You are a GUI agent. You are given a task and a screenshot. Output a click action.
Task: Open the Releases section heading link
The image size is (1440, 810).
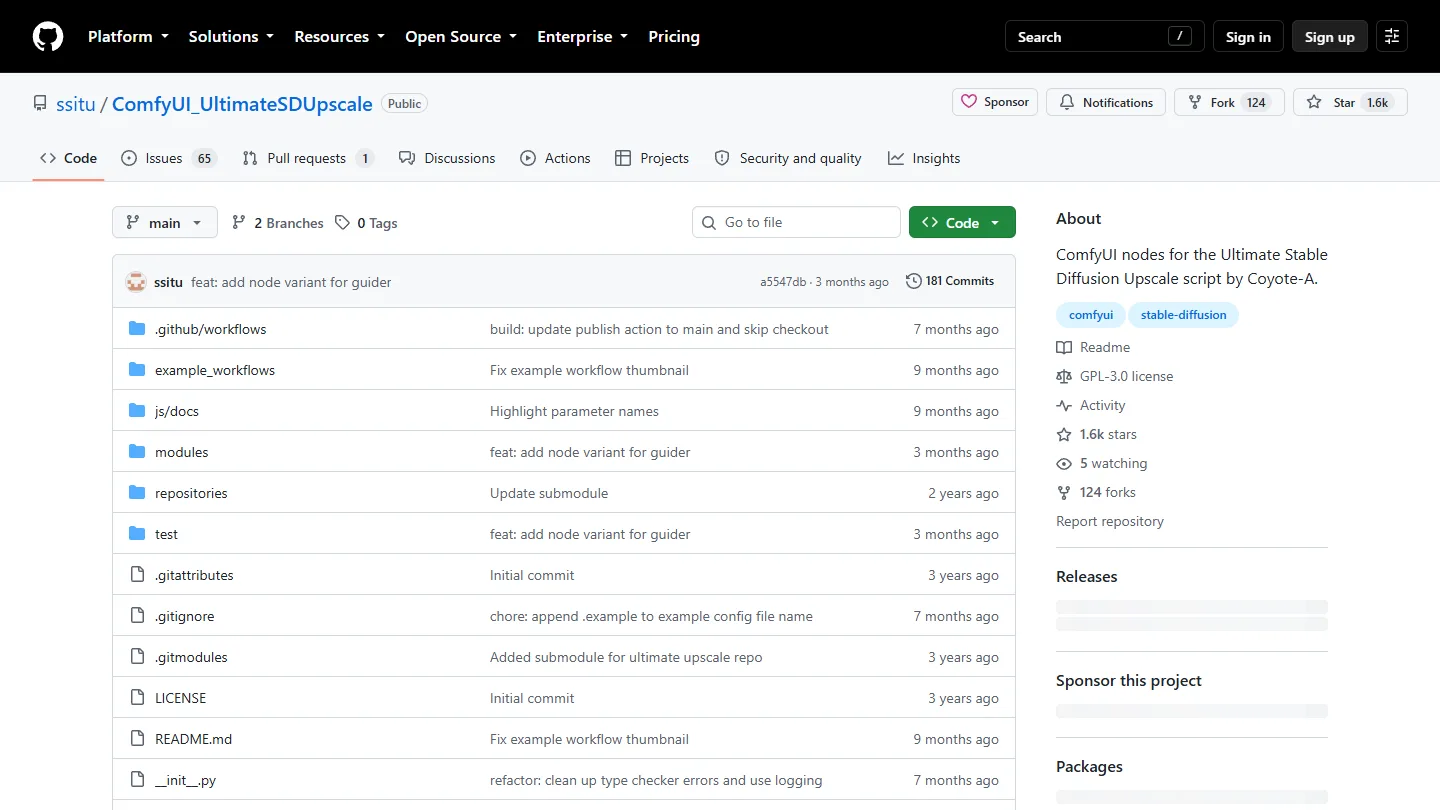1087,577
